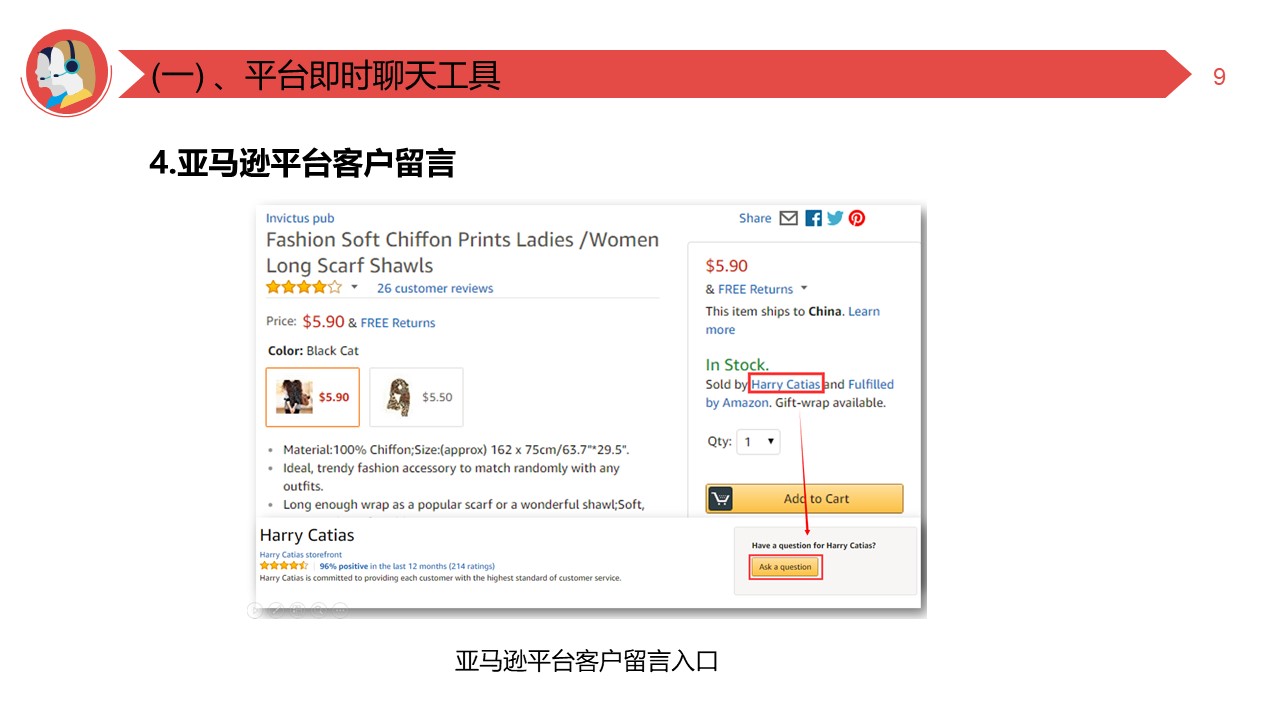Open the Harry Catias storefront link
This screenshot has height=720, width=1280.
tap(301, 554)
